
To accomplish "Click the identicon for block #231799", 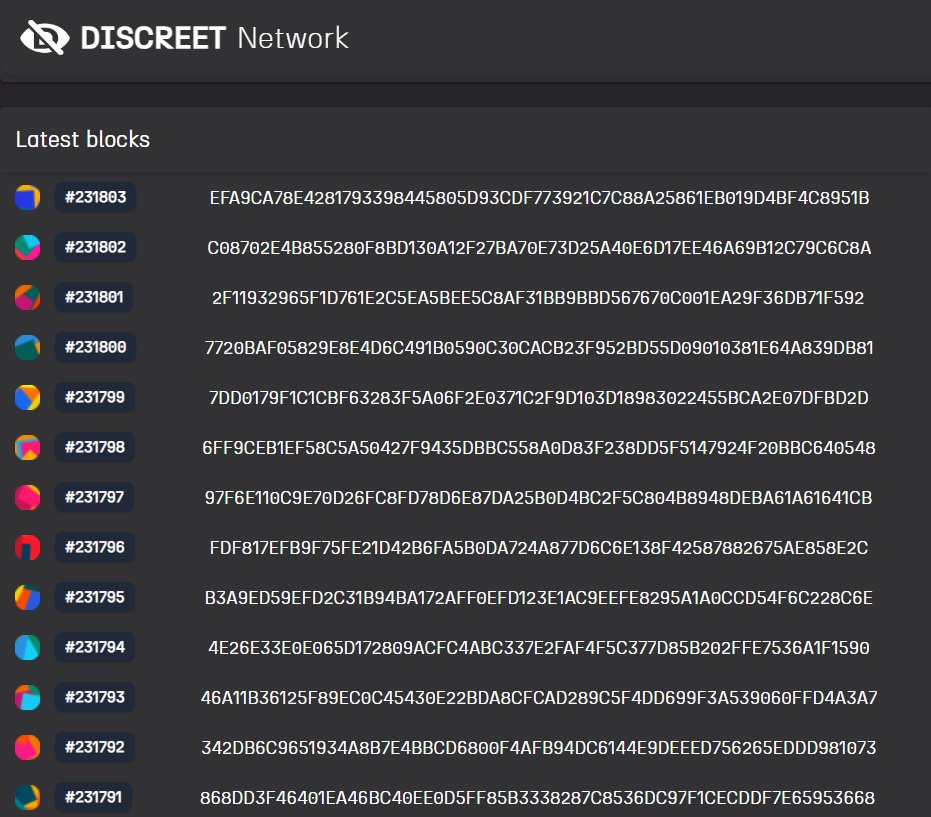I will (x=27, y=397).
